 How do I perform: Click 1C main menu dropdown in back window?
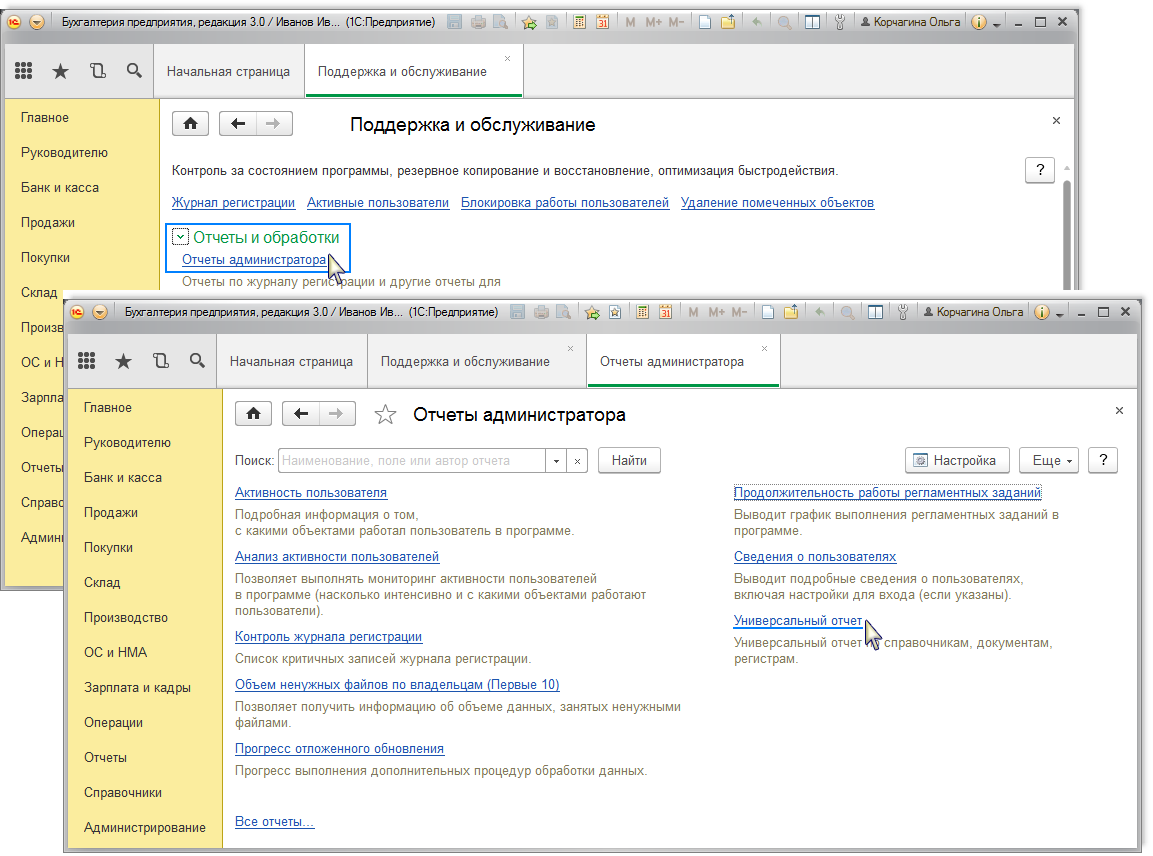(37, 22)
